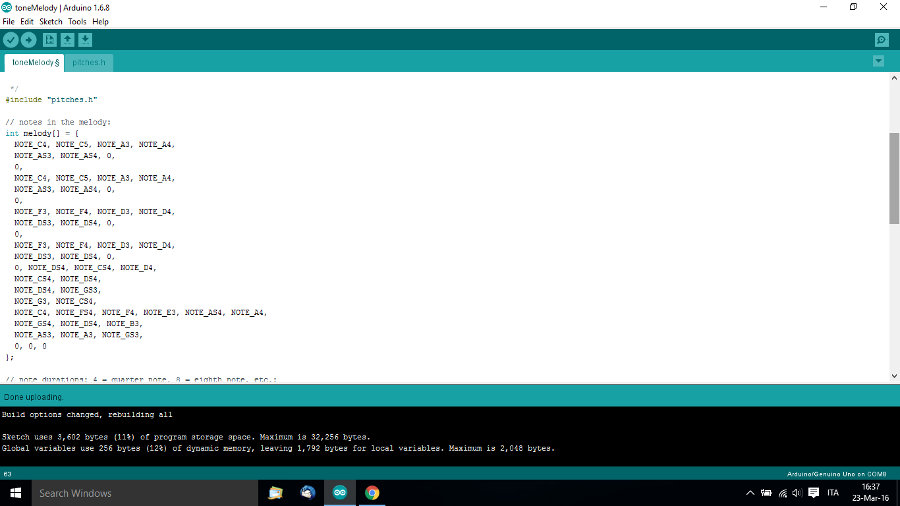
Task: Click the "int melody[] = {" line
Action: point(42,133)
